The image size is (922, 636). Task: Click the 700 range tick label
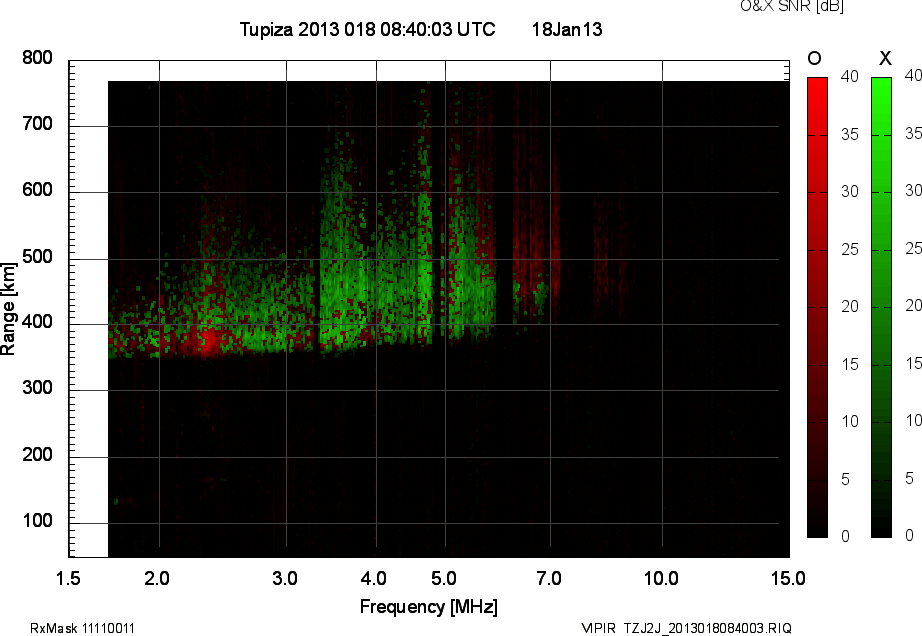[x=37, y=124]
